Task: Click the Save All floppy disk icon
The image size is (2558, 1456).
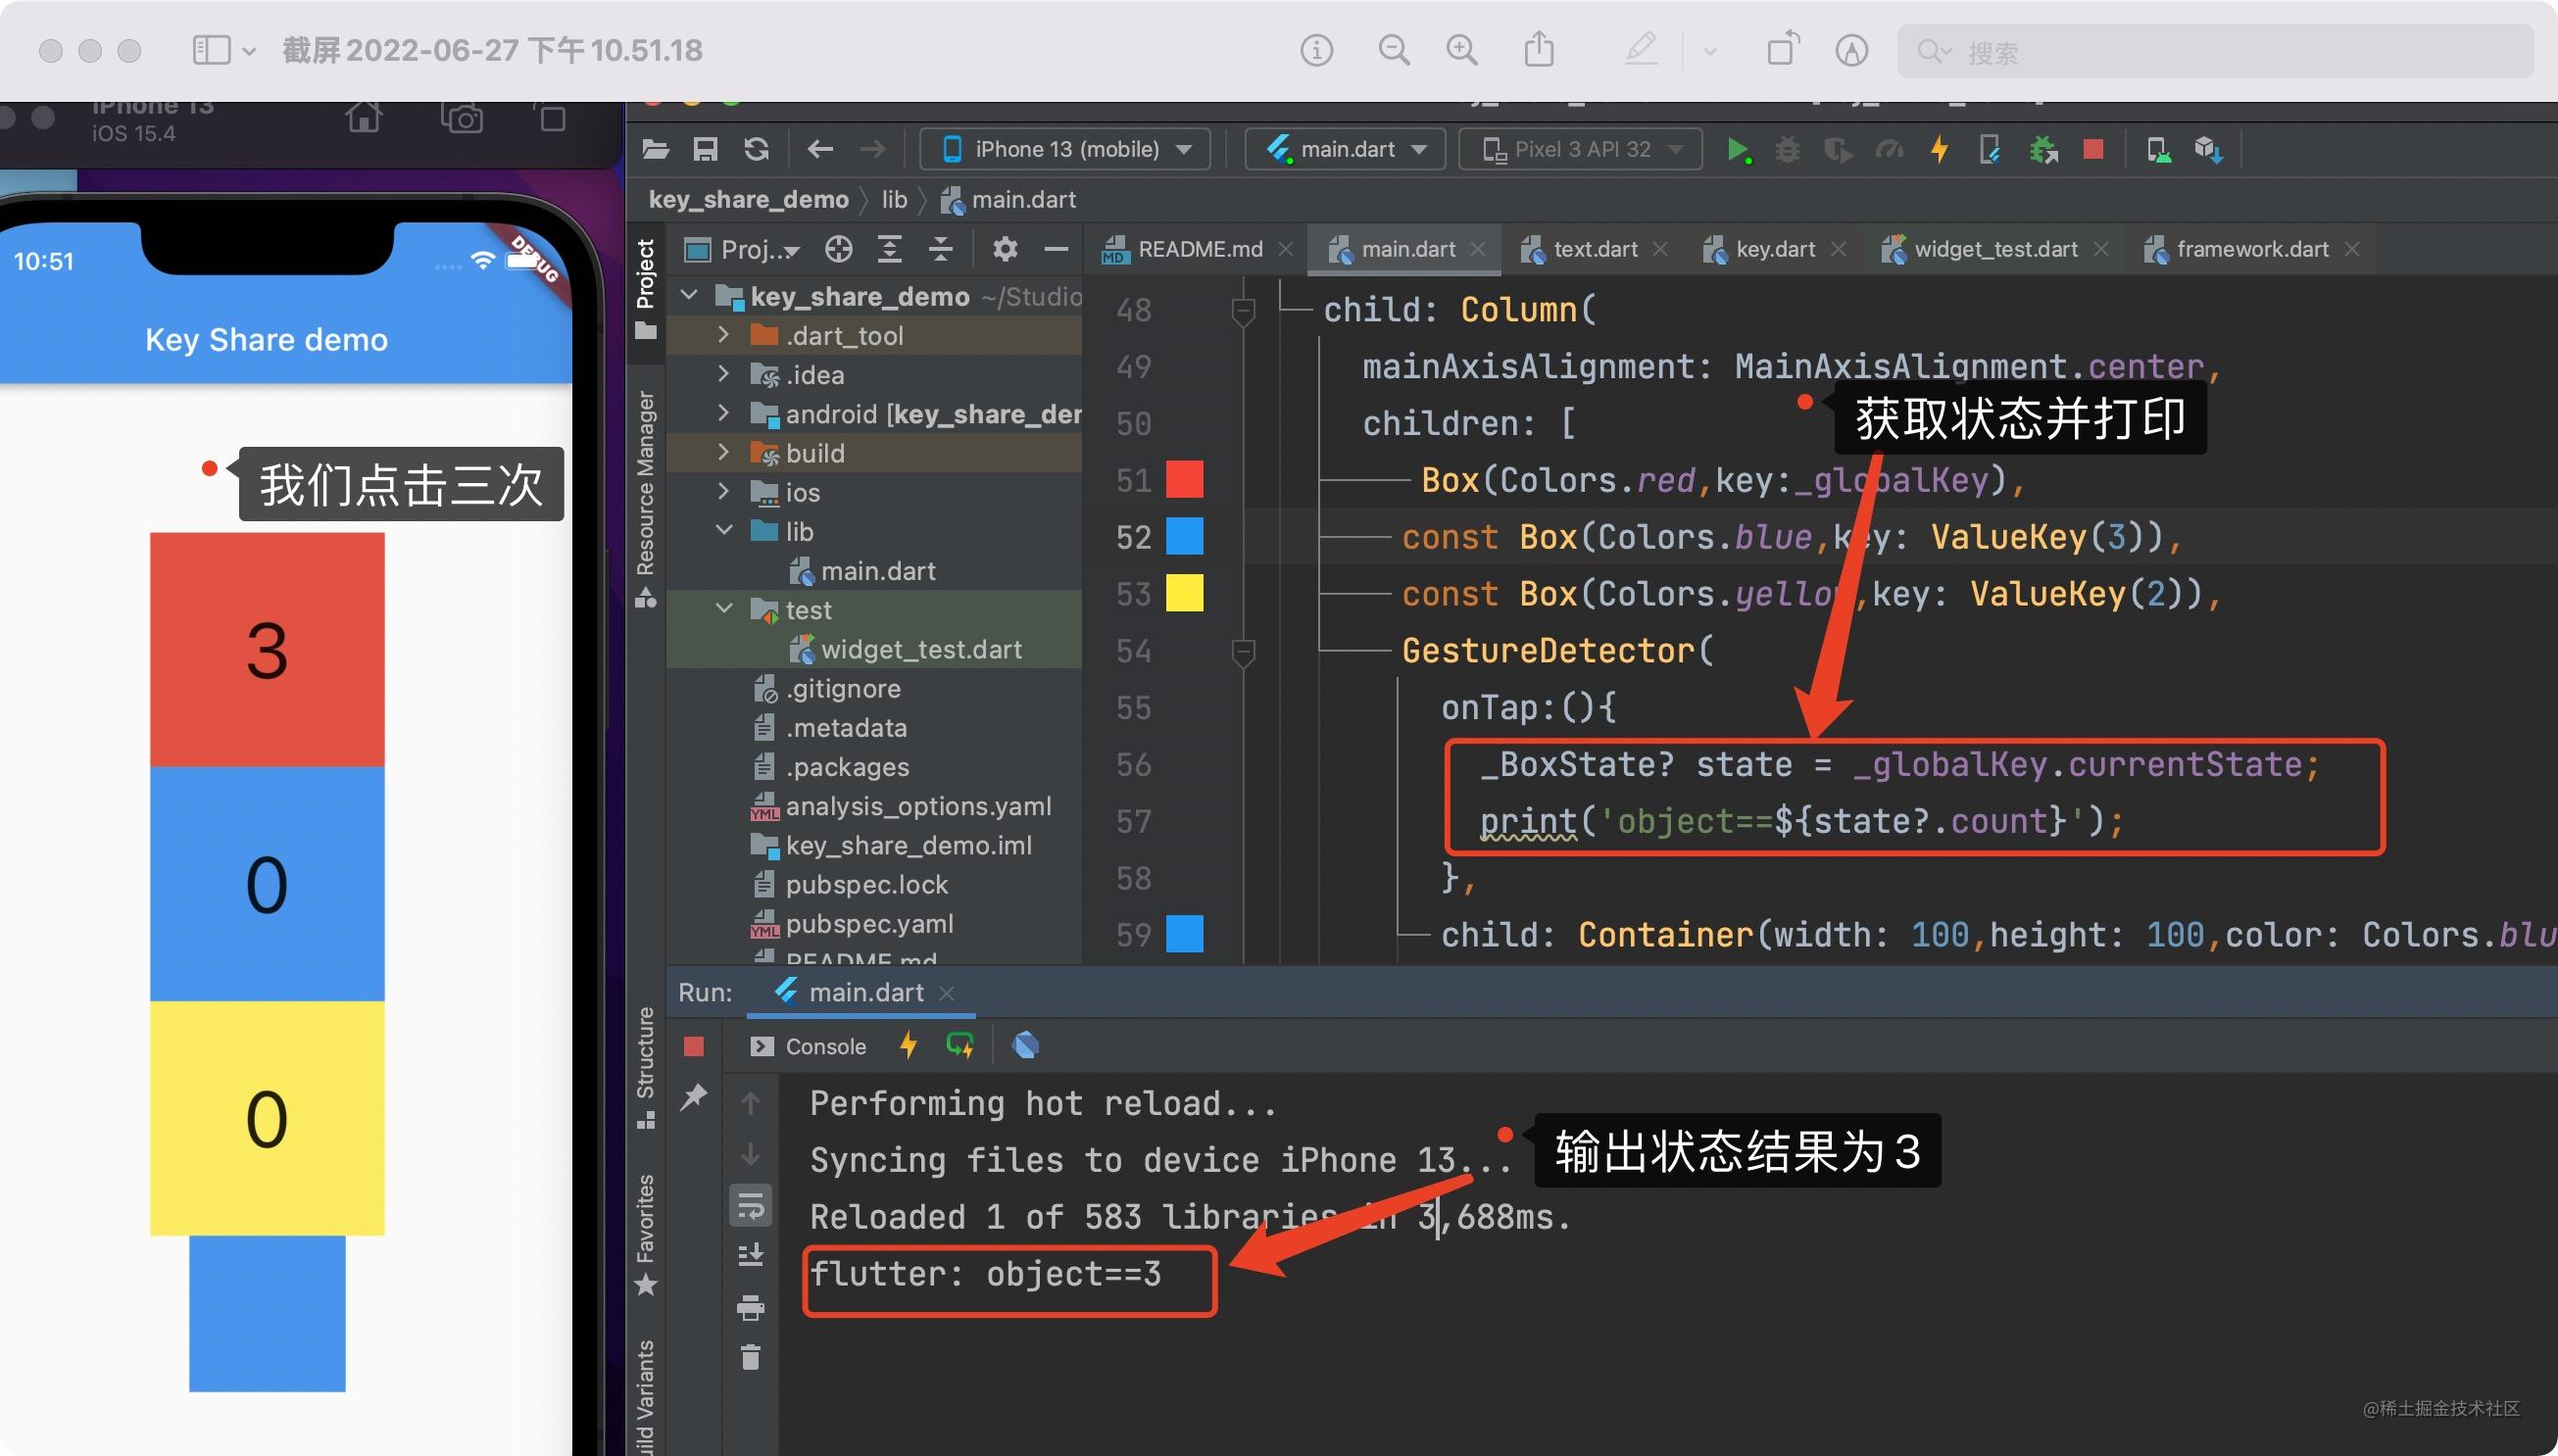Action: (x=705, y=150)
